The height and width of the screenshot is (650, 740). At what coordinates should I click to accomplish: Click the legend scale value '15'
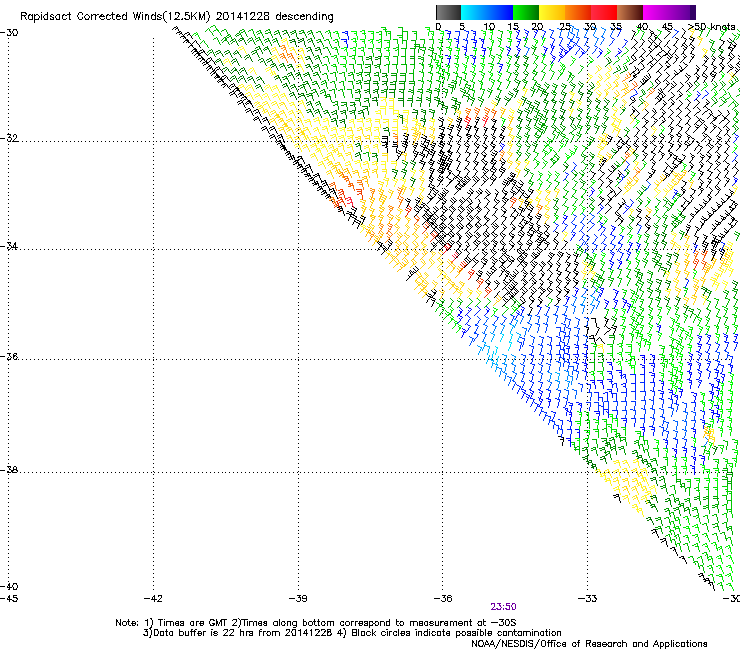click(513, 26)
